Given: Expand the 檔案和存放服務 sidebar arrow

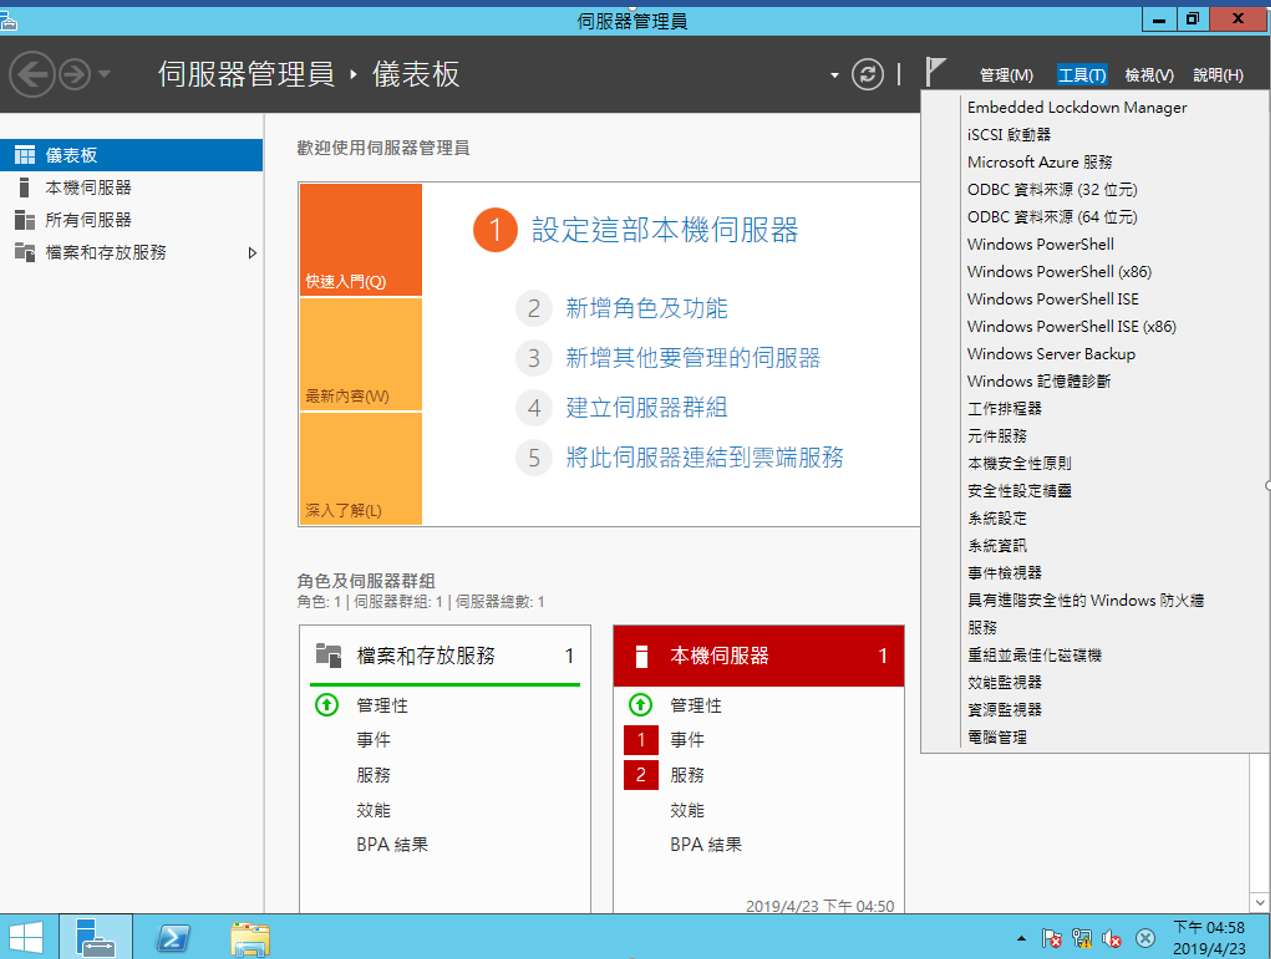Looking at the screenshot, I should pos(252,253).
